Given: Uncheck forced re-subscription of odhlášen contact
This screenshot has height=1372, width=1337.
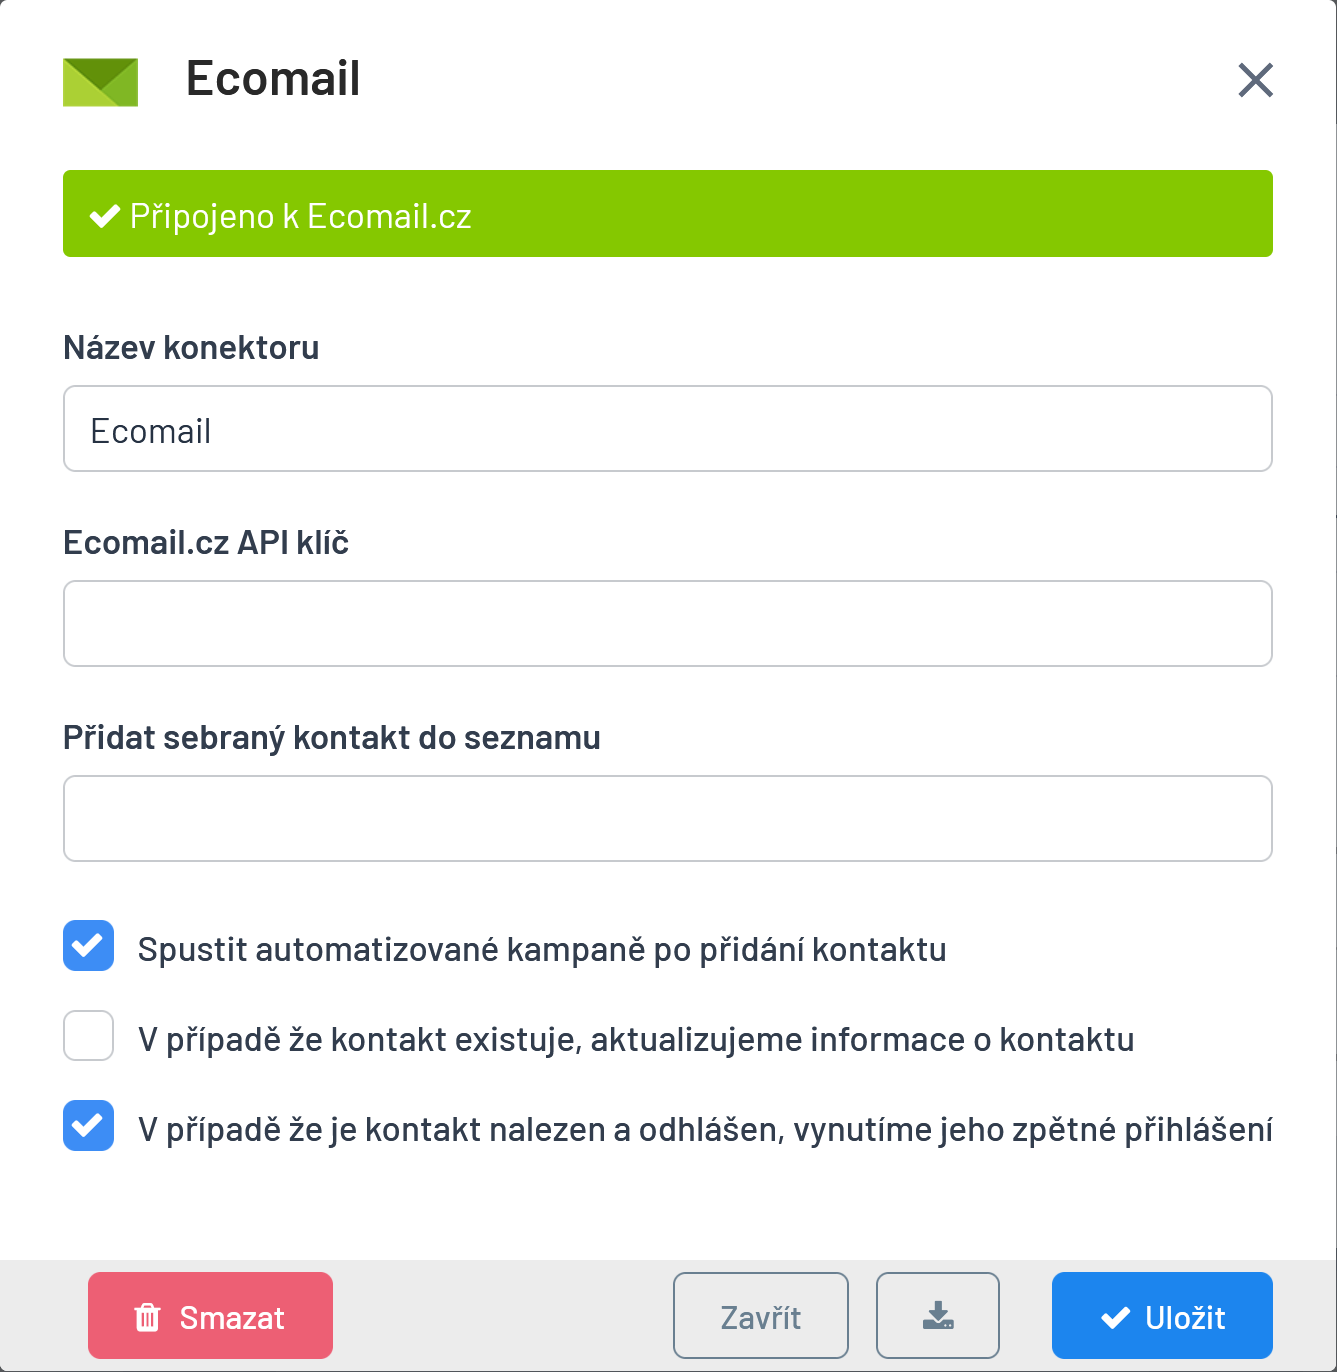Looking at the screenshot, I should (88, 1126).
